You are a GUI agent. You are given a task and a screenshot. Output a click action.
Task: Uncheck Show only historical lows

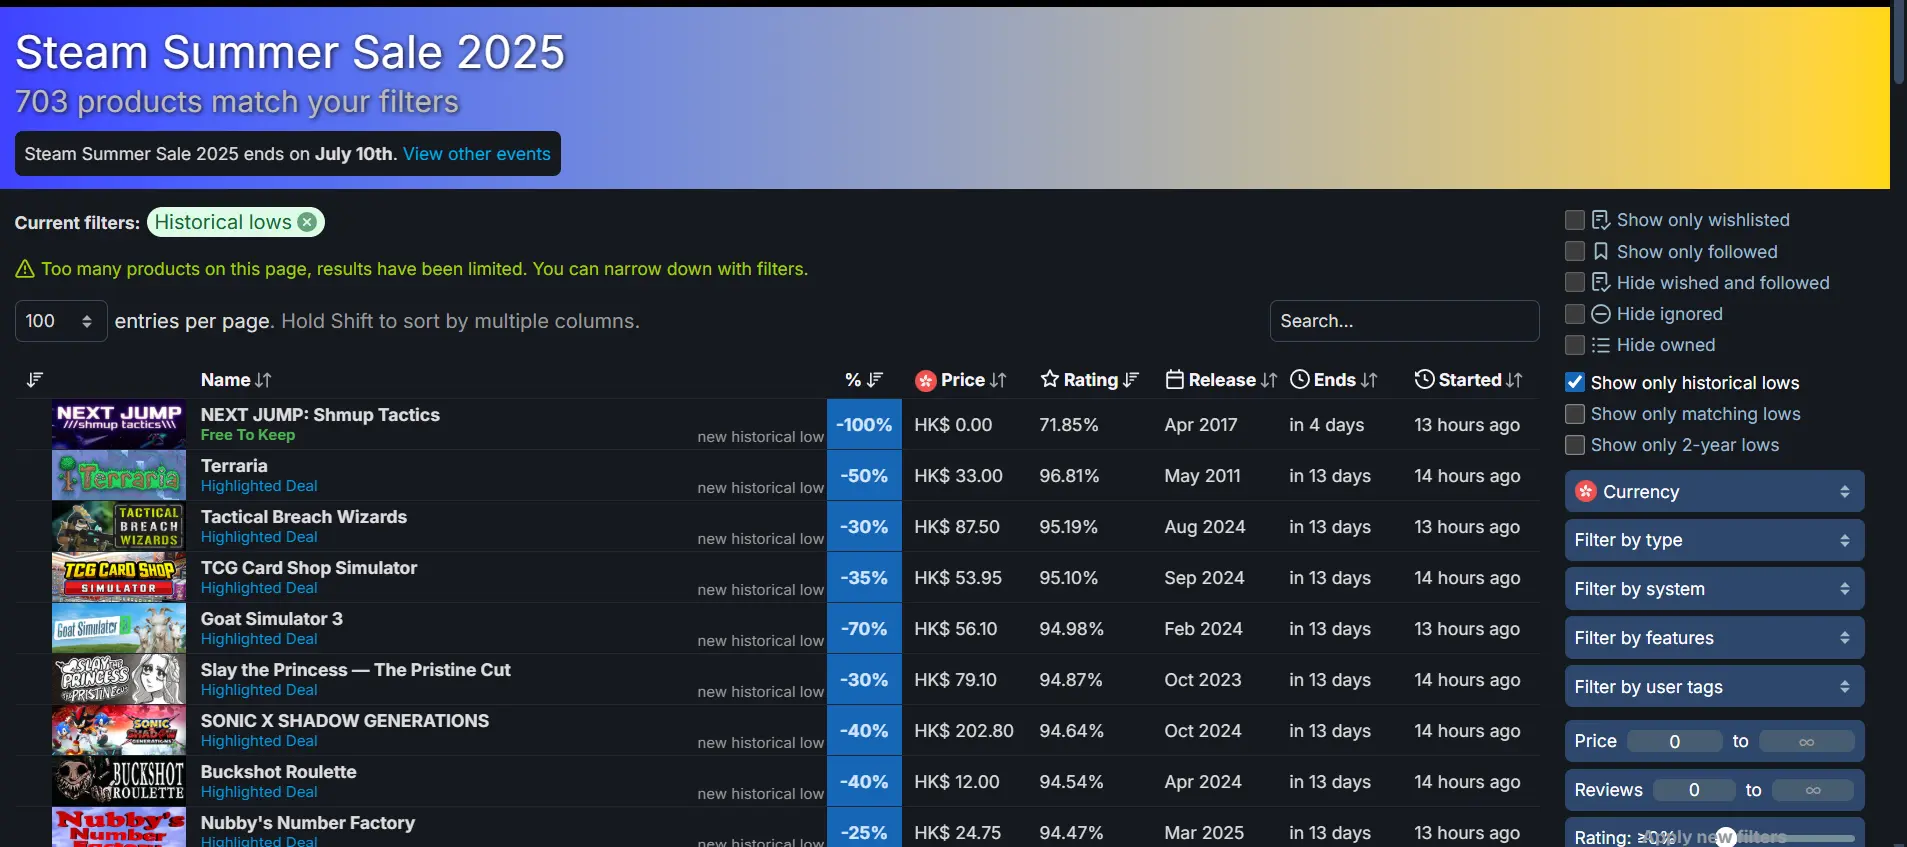tap(1575, 382)
